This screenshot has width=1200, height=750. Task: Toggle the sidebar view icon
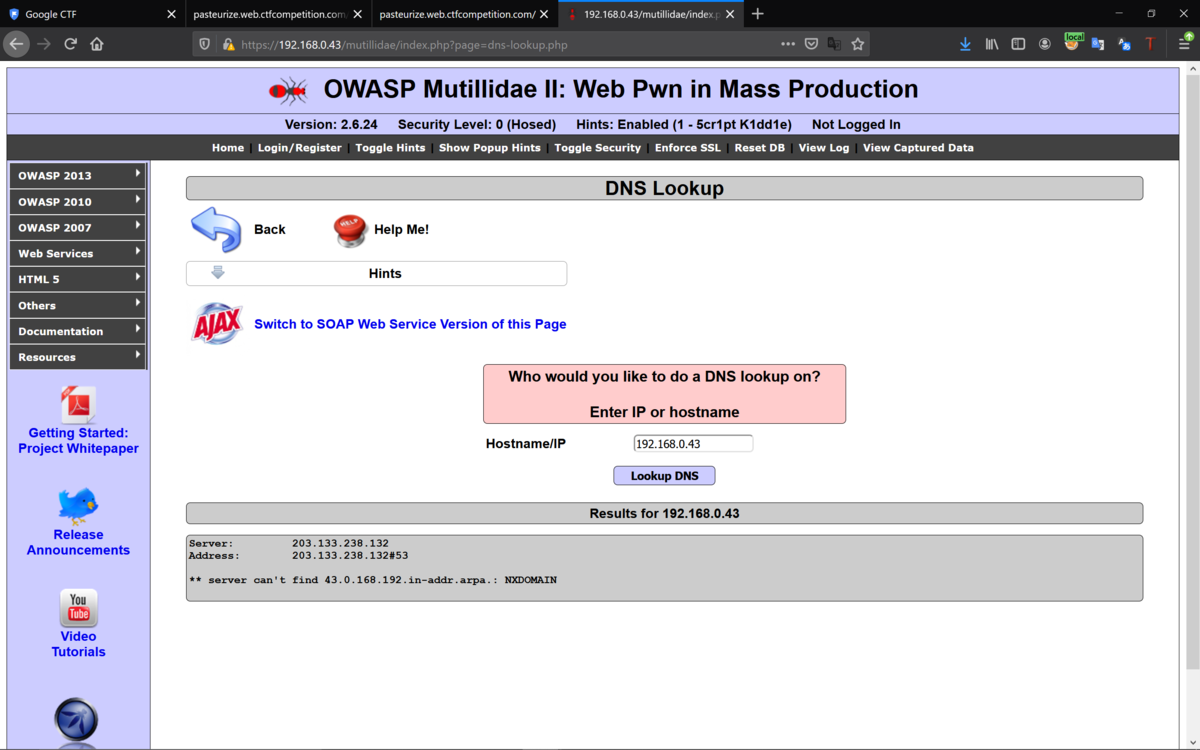click(1018, 44)
